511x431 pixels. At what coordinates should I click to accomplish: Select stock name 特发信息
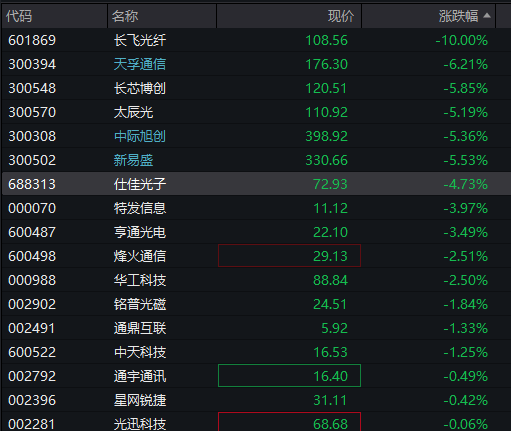140,208
